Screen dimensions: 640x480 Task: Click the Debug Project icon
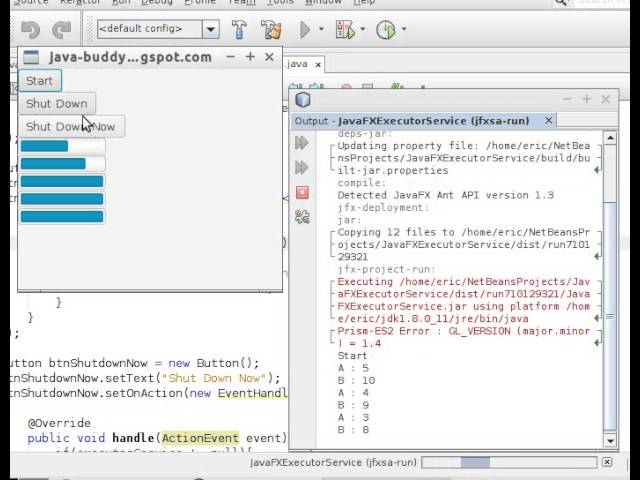click(x=345, y=29)
